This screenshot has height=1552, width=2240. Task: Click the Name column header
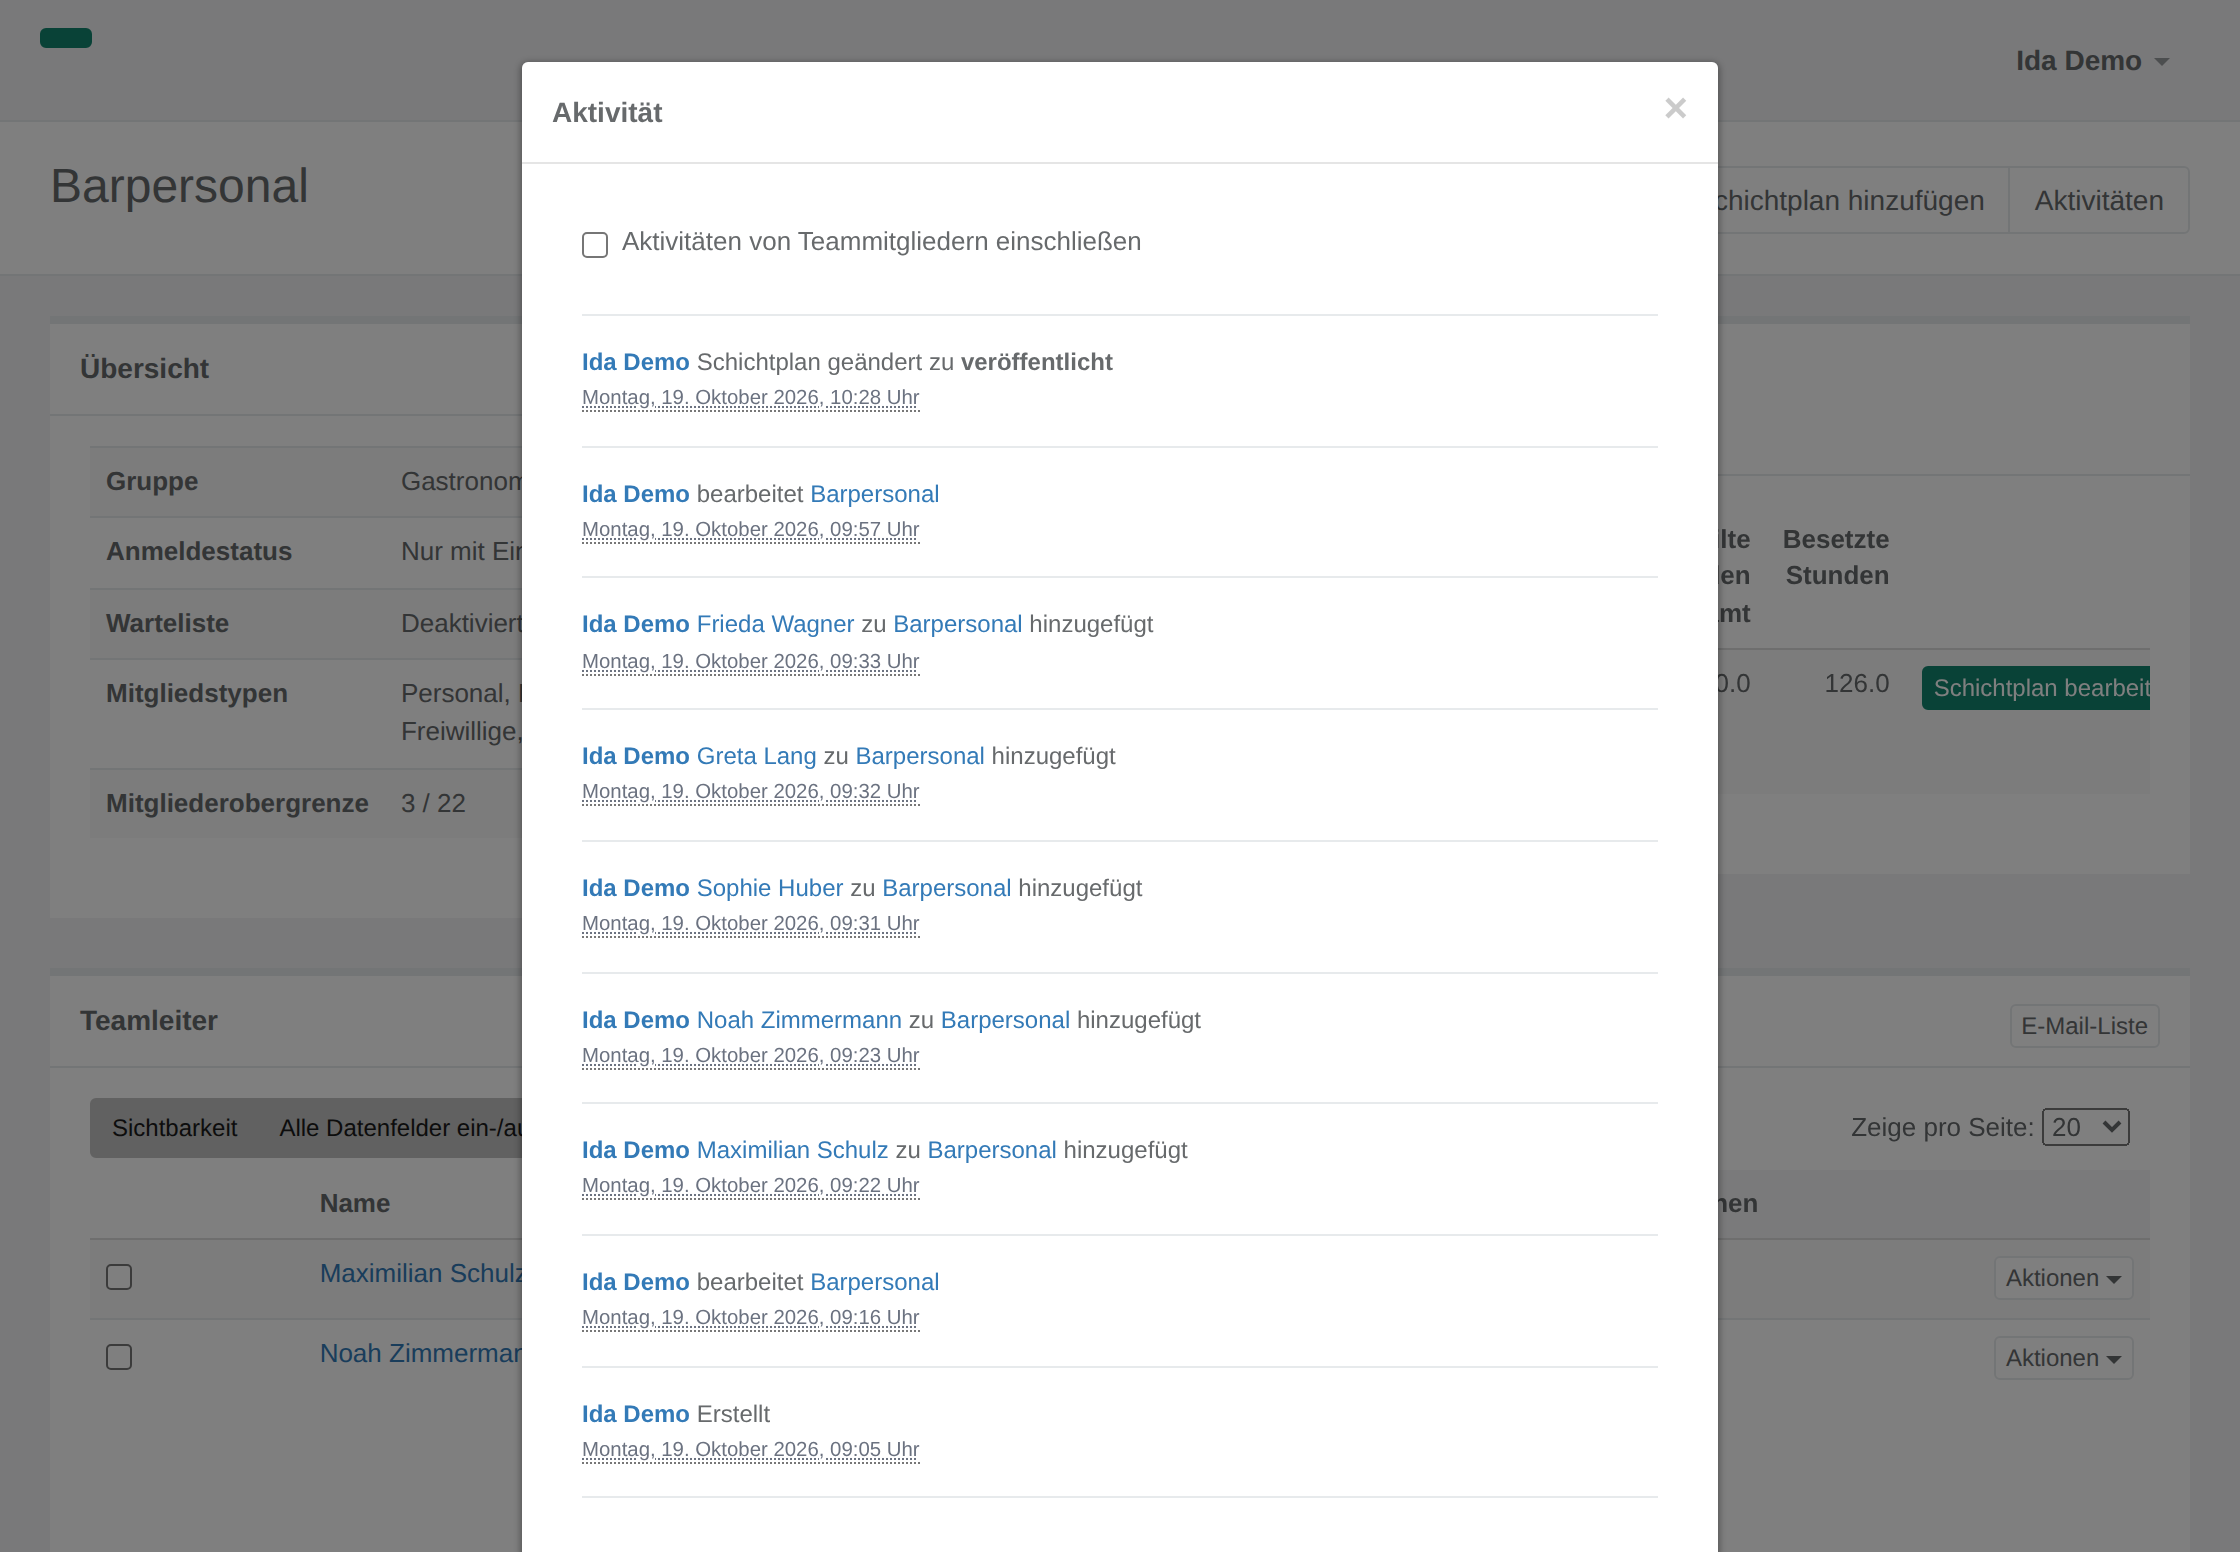(x=355, y=1203)
